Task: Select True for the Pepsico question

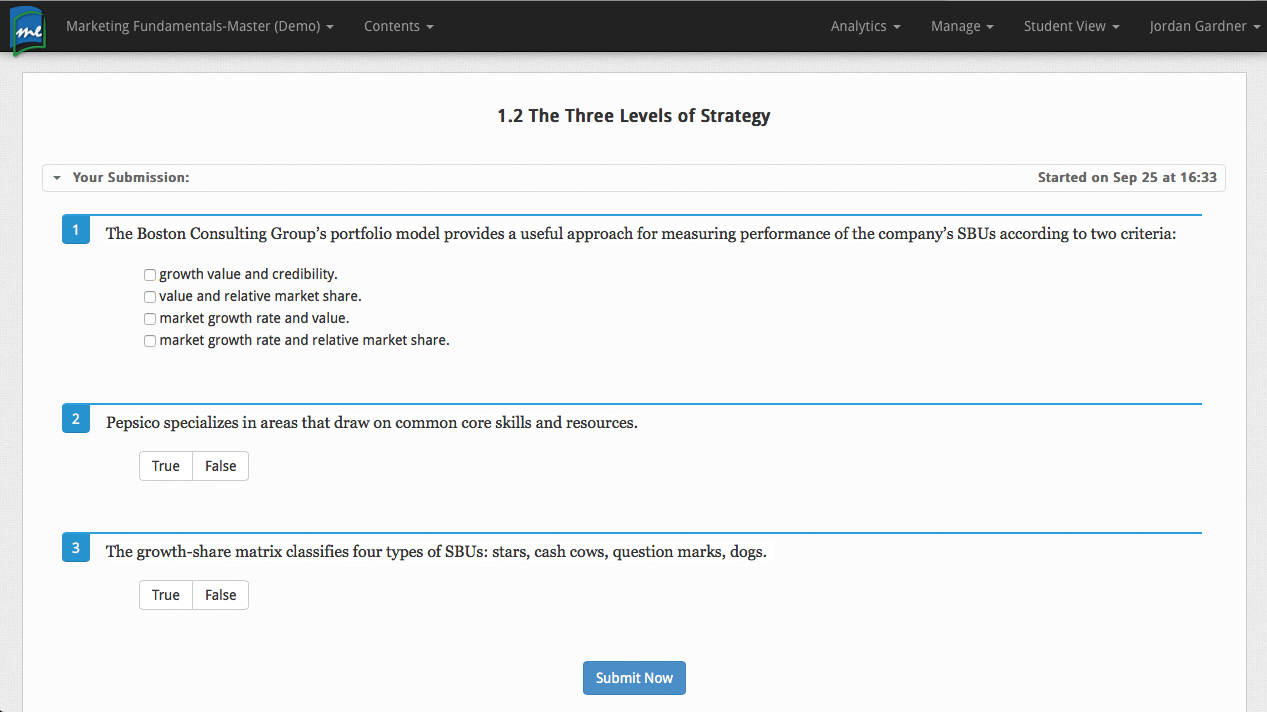Action: [x=165, y=465]
